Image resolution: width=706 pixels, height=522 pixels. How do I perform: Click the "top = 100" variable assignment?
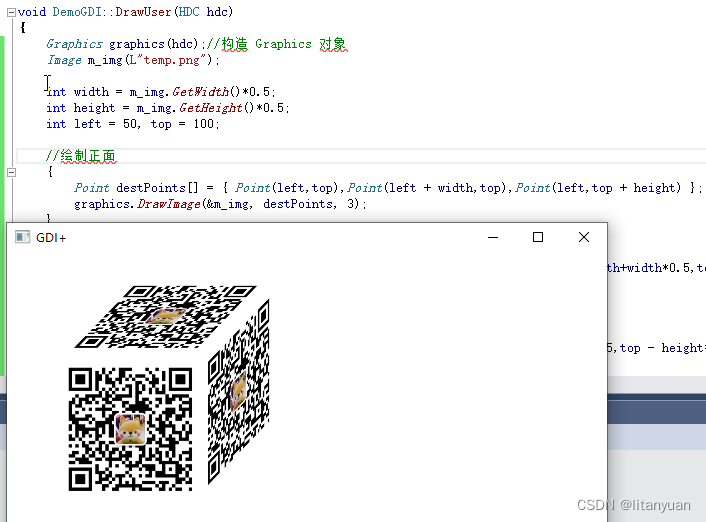[x=182, y=124]
